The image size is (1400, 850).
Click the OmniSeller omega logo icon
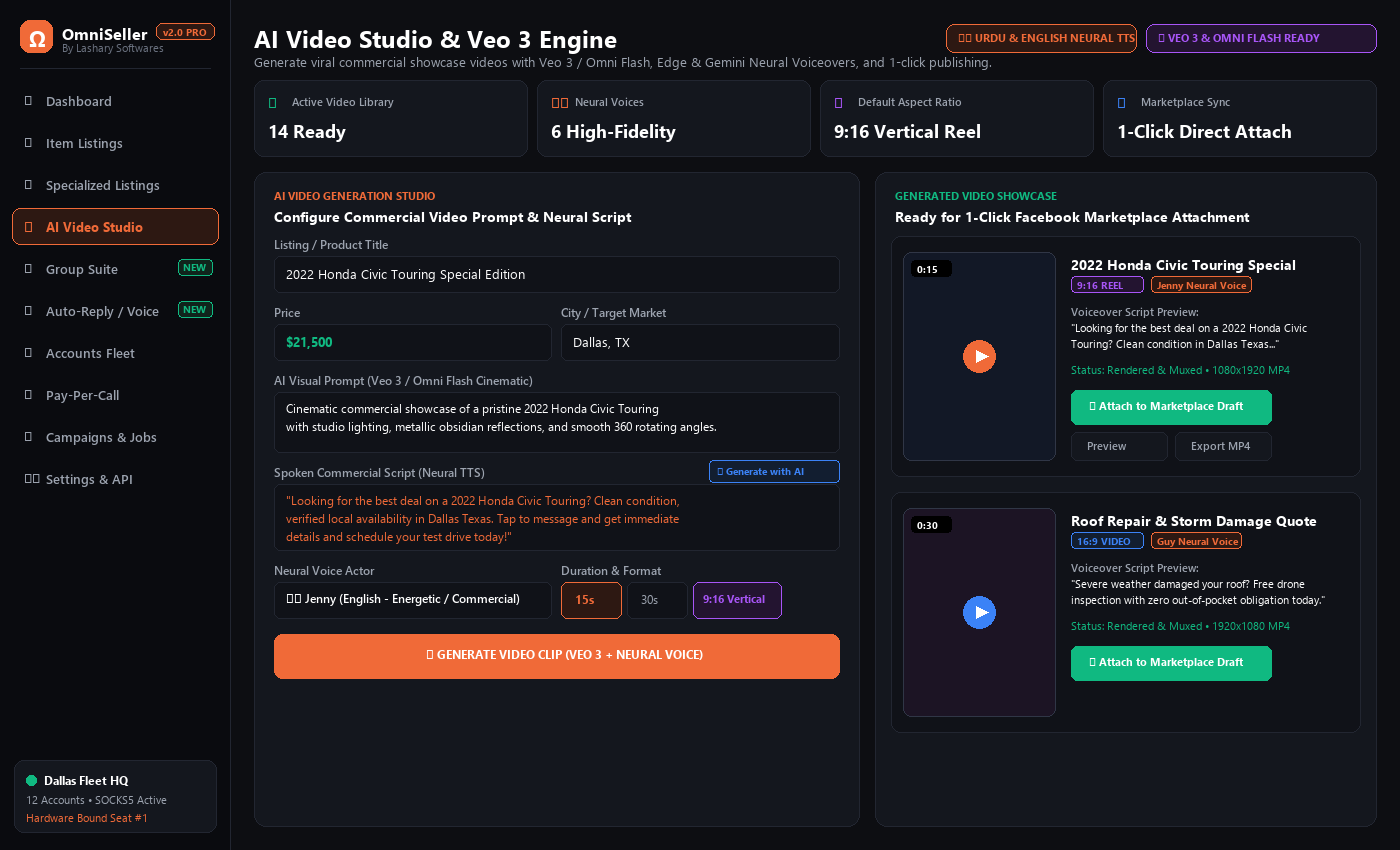[37, 37]
